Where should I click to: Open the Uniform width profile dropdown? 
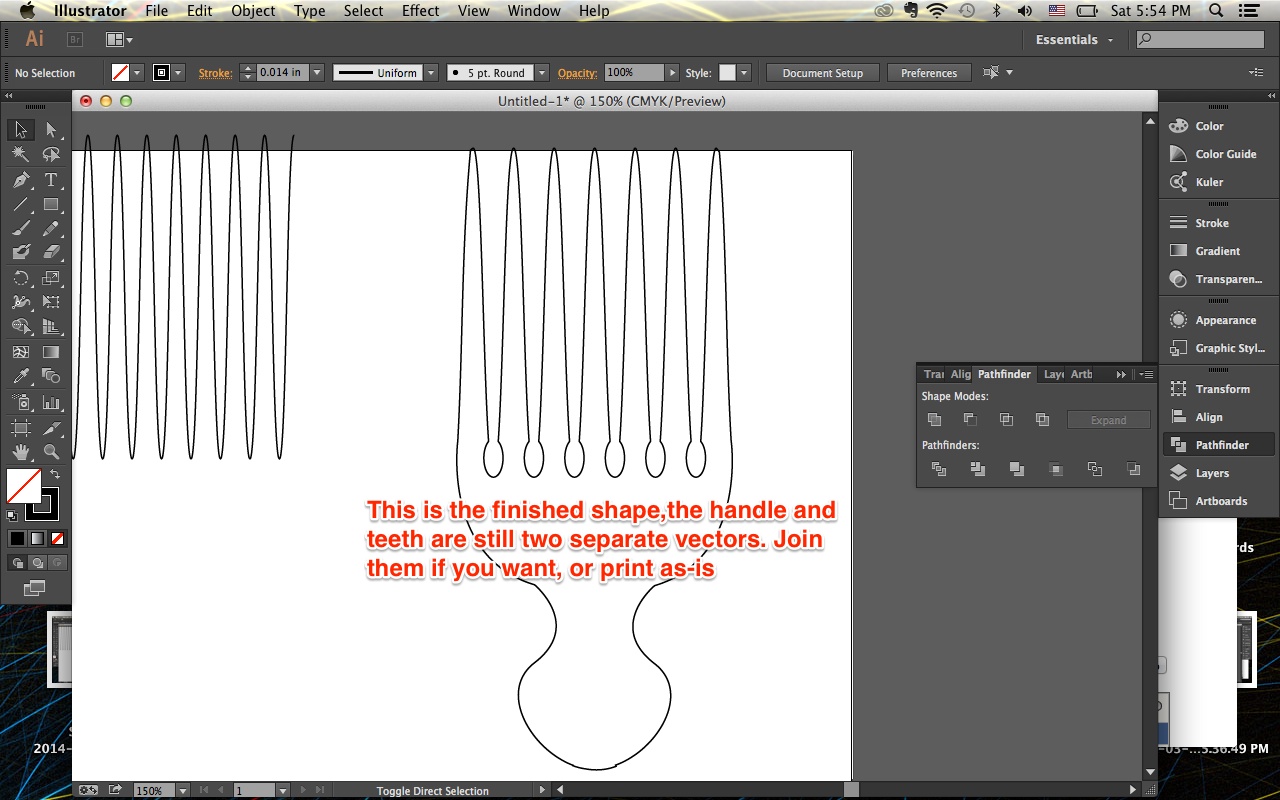[431, 72]
